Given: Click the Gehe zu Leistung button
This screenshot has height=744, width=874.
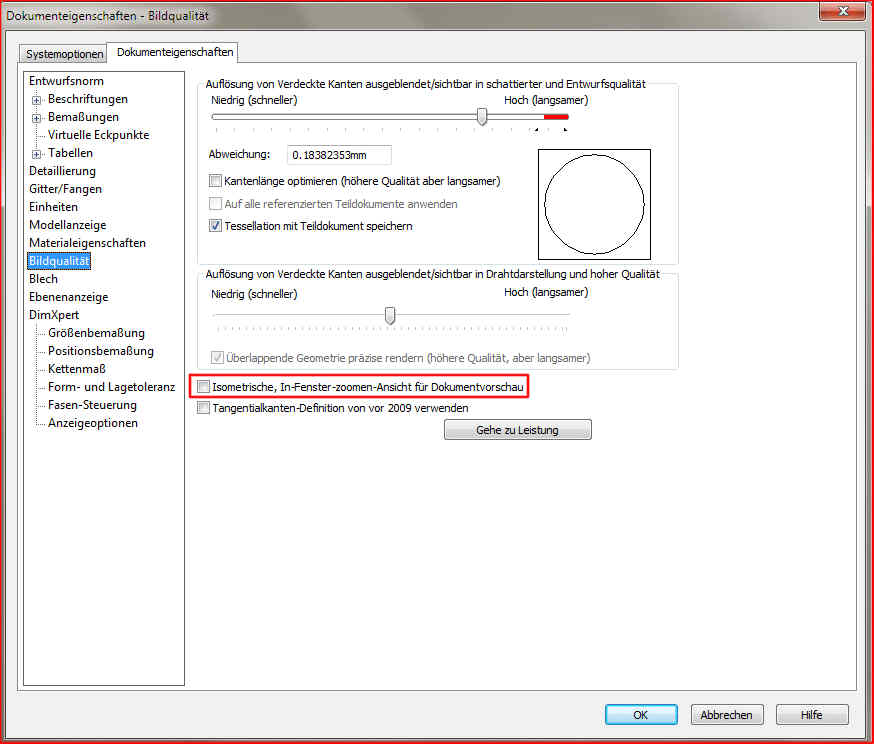Looking at the screenshot, I should click(x=518, y=430).
